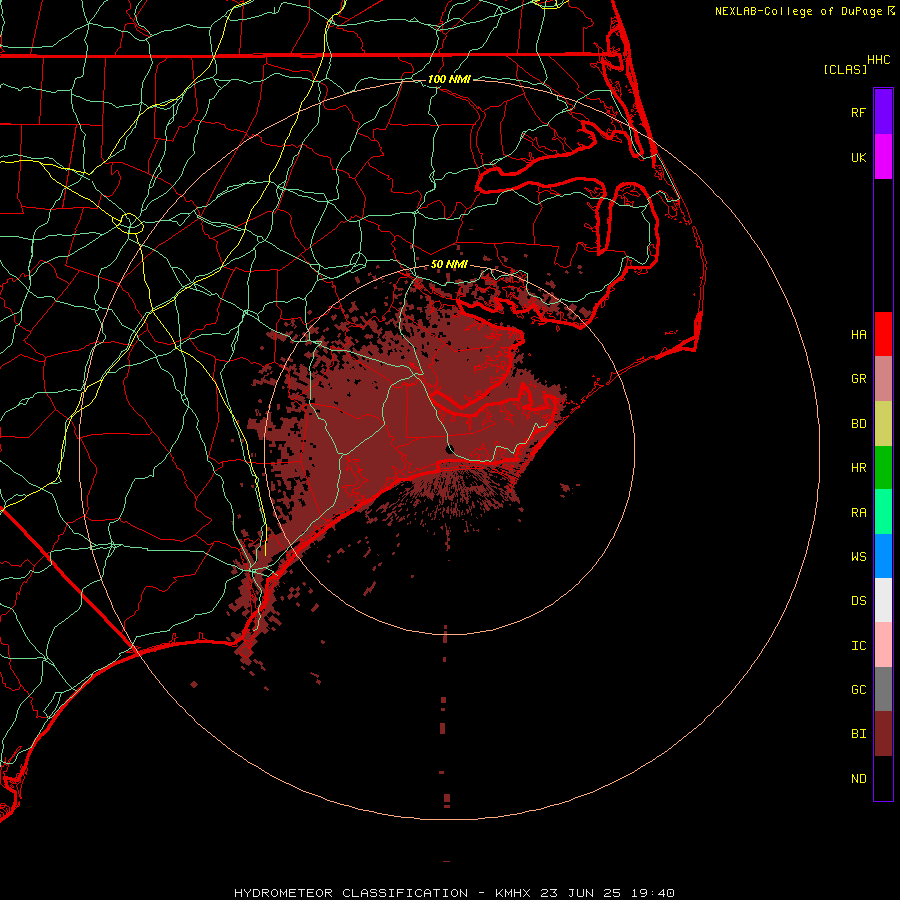Click the RA legend label
Screen dimensions: 900x900
coord(858,513)
